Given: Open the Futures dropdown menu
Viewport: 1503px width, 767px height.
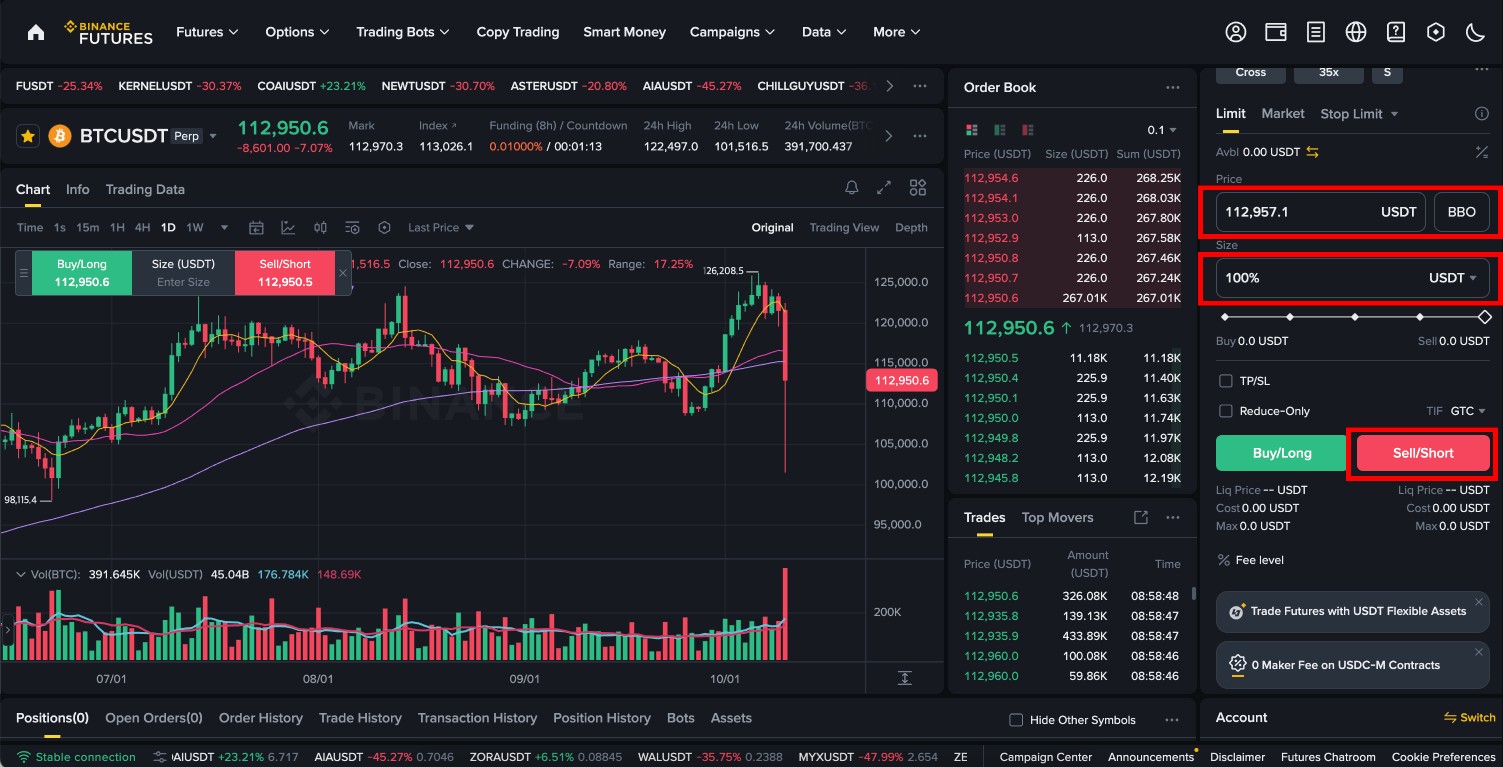Looking at the screenshot, I should [x=207, y=32].
